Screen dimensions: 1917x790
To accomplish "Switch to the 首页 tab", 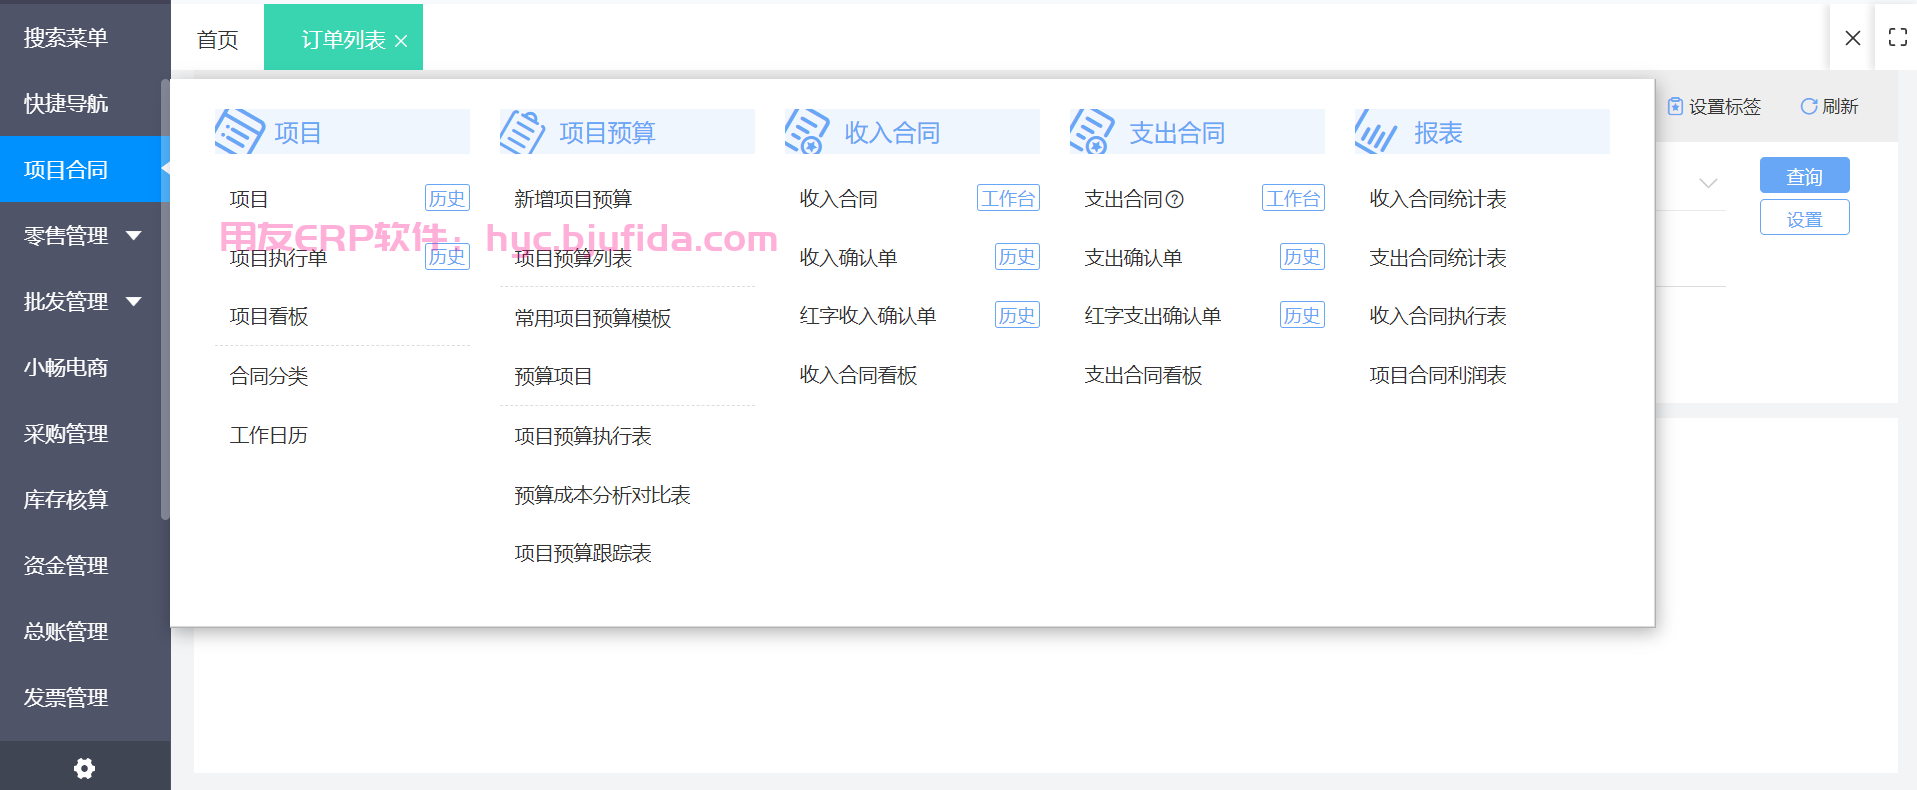I will click(x=217, y=39).
